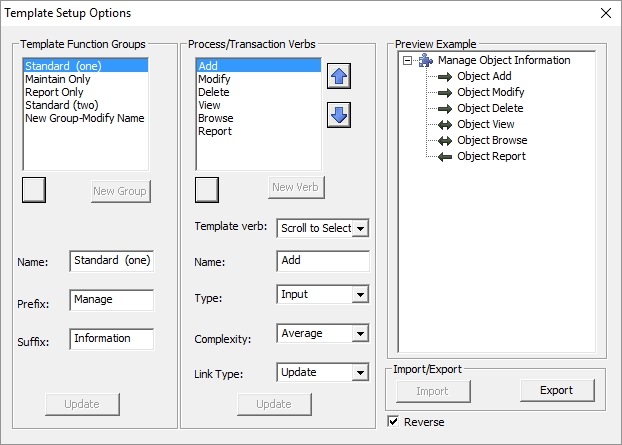Expand the Complexity dropdown
This screenshot has height=445, width=622.
click(361, 333)
